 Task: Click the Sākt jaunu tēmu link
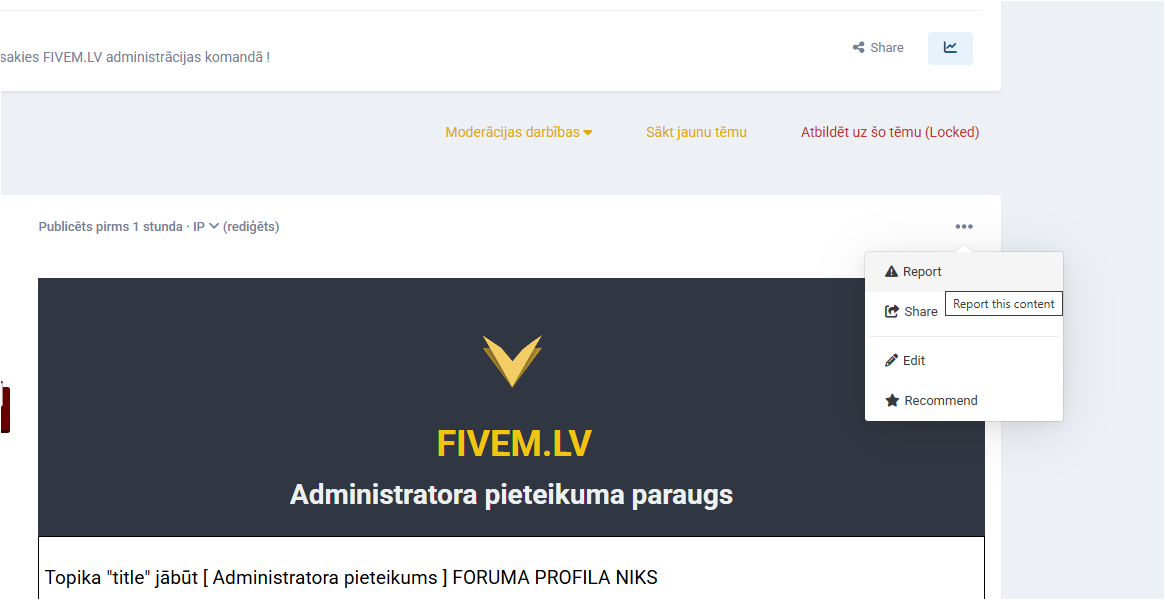696,132
